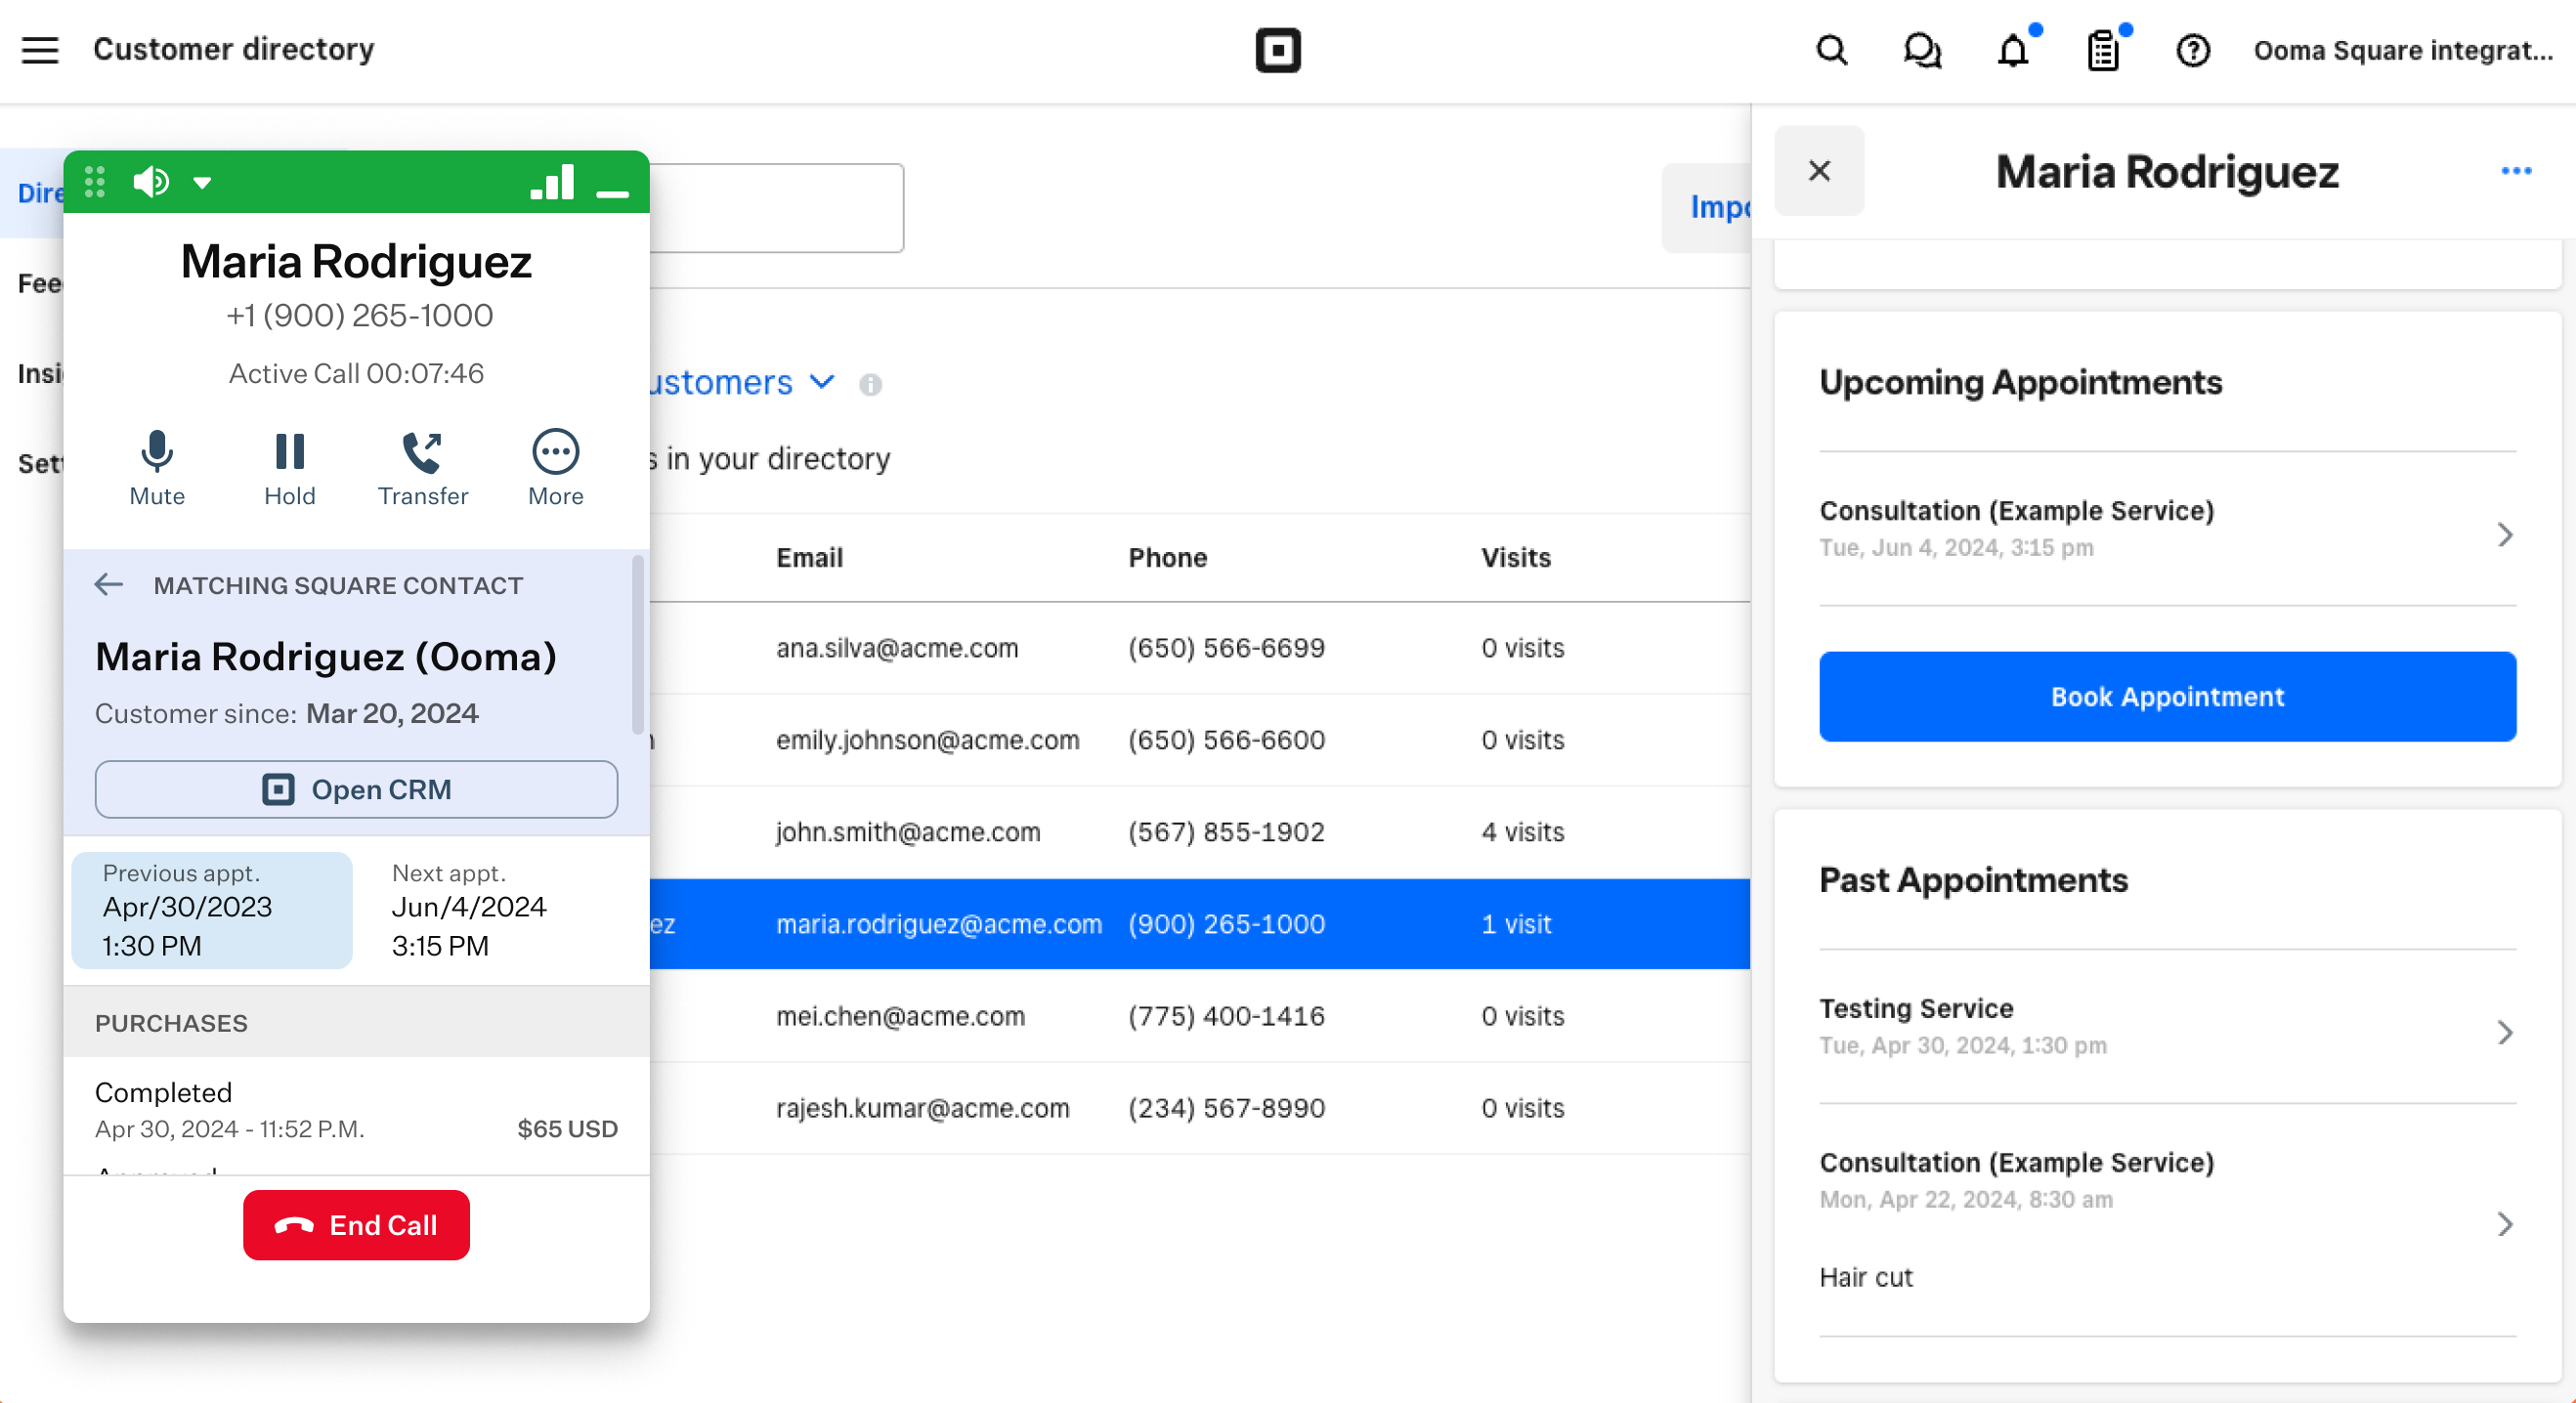The image size is (2576, 1403).
Task: Open three-dot menu for Maria Rodriguez
Action: [2515, 171]
